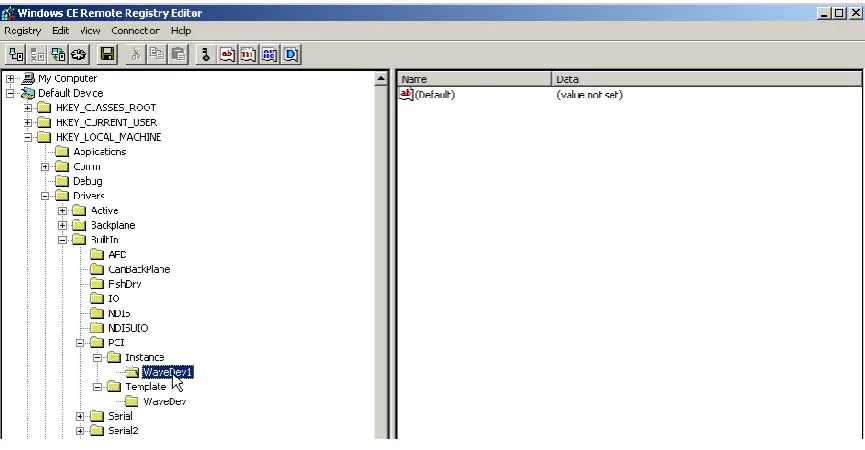The image size is (865, 450).
Task: Select the IO key
Action: pyautogui.click(x=114, y=298)
